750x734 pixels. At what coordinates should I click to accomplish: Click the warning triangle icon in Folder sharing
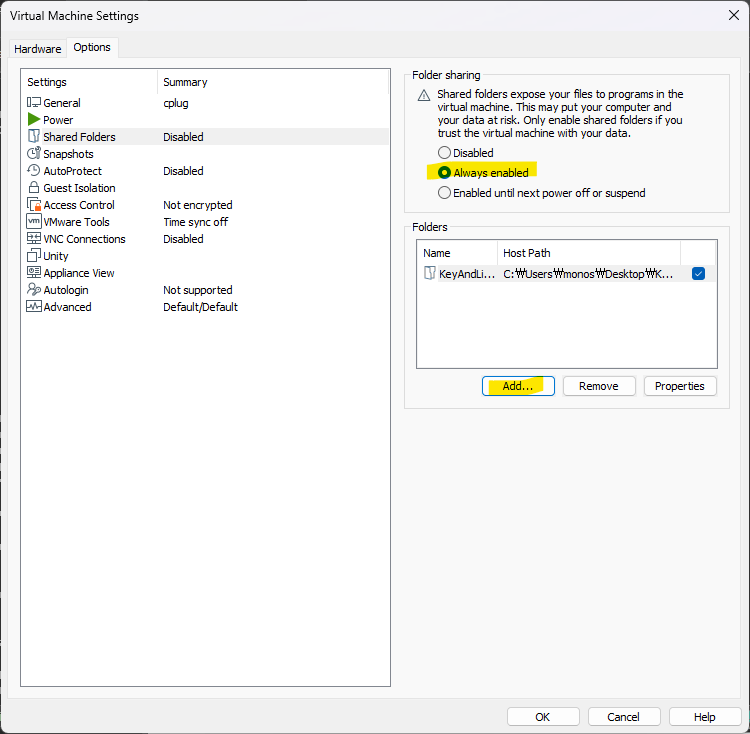coord(424,95)
